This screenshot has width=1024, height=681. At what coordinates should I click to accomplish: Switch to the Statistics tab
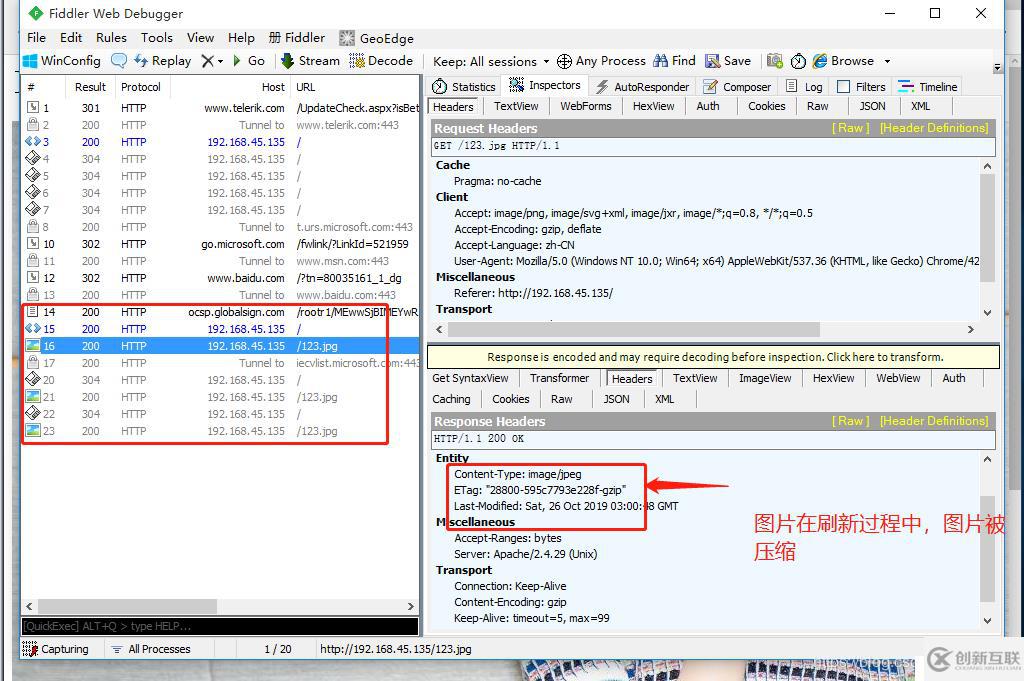(464, 87)
